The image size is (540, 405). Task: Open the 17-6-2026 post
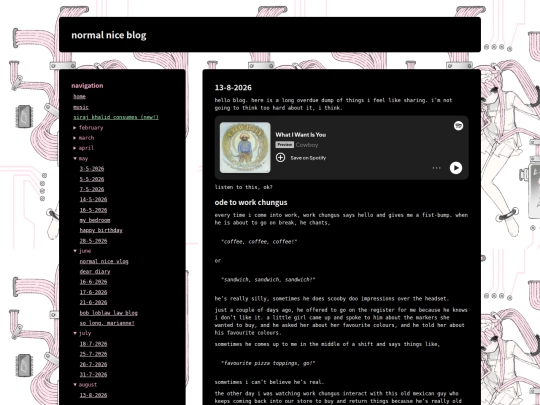(93, 292)
